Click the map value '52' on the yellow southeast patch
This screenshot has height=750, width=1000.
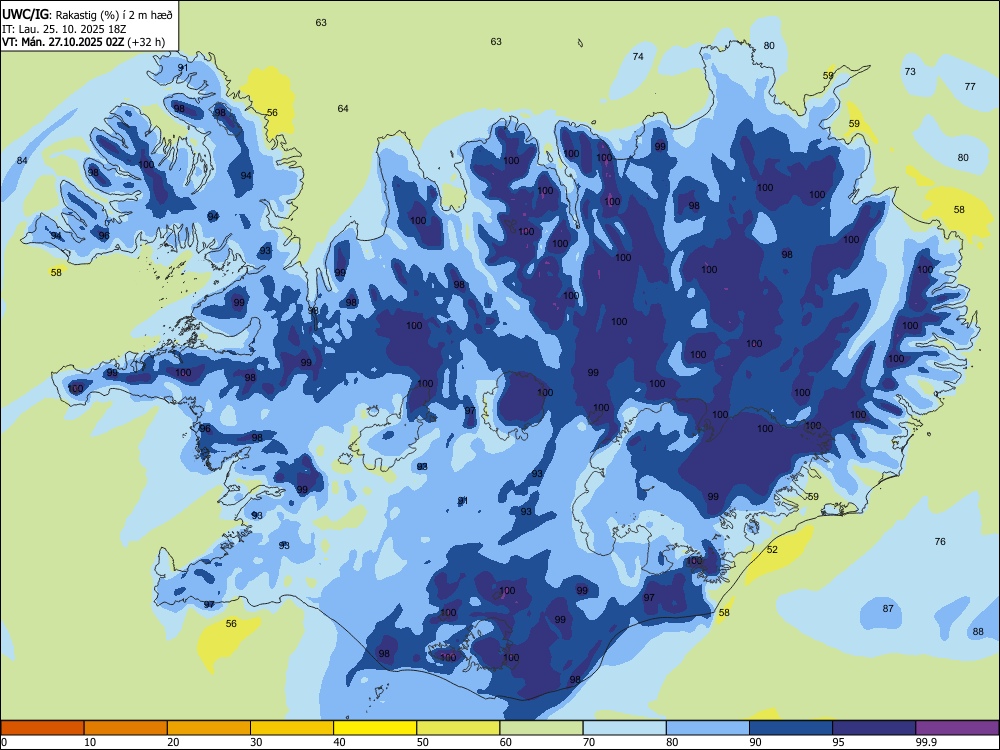[x=772, y=549]
